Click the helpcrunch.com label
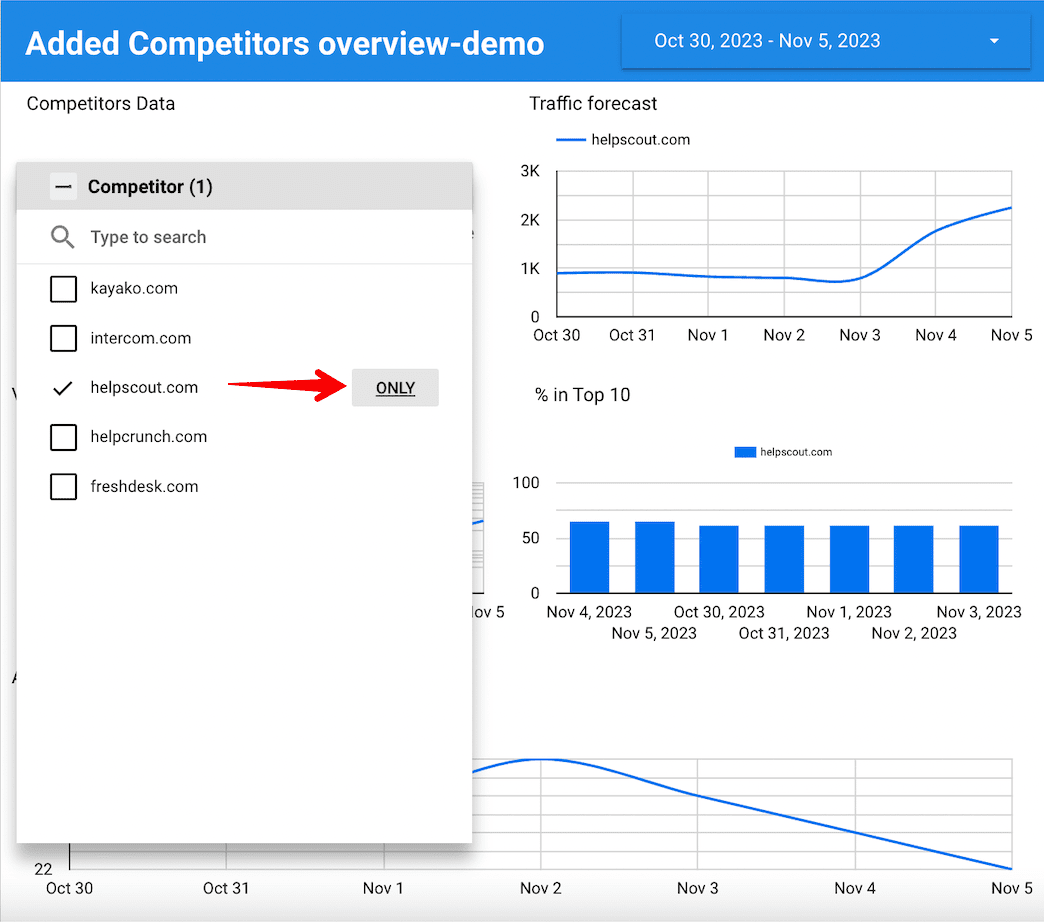The height and width of the screenshot is (922, 1044). [x=148, y=437]
